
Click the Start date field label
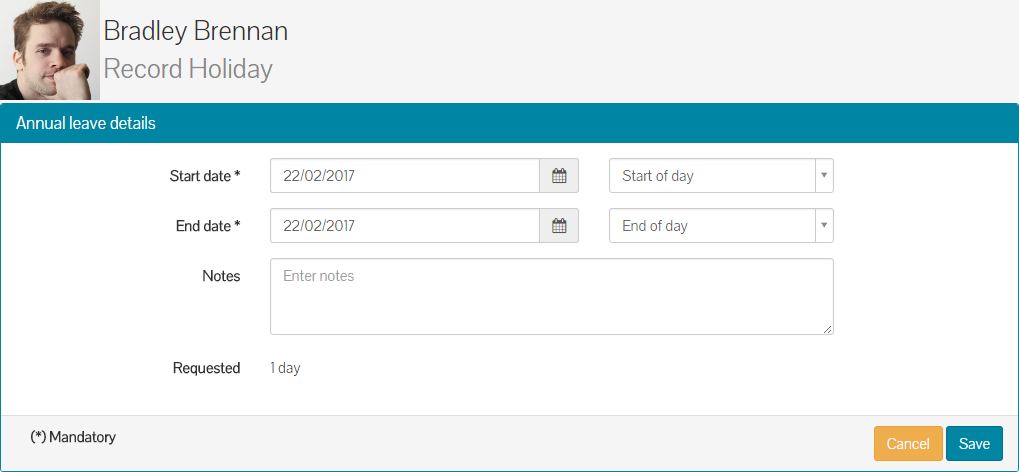205,176
